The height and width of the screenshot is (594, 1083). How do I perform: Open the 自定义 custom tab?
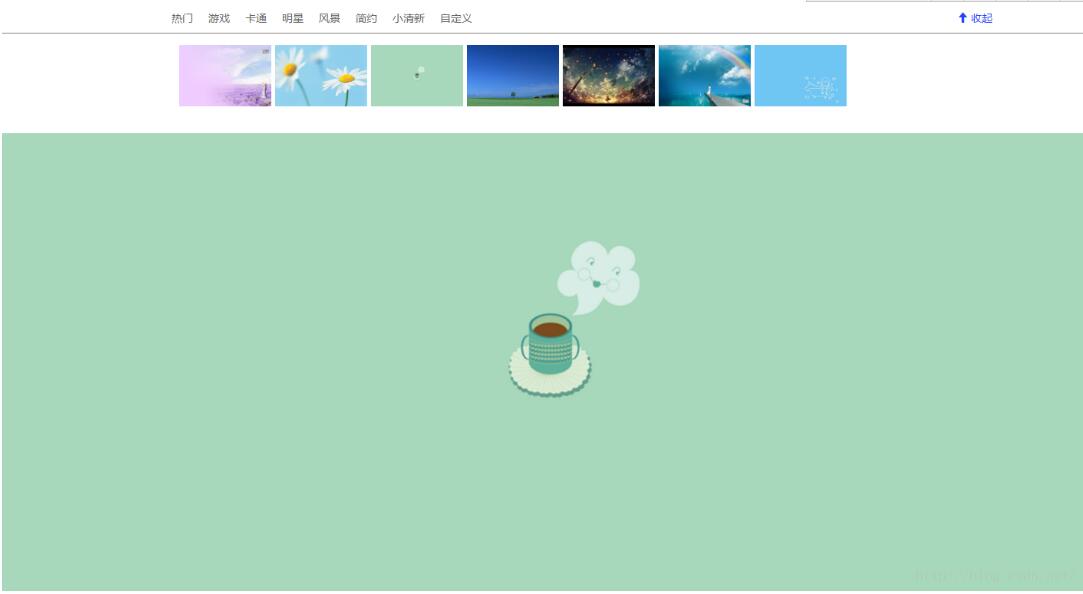tap(456, 18)
